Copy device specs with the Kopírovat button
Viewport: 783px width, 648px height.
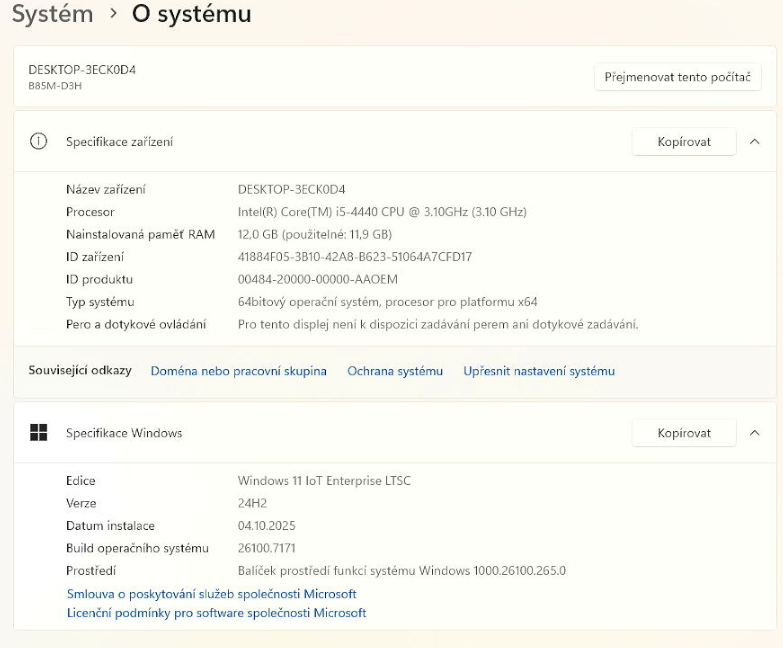(x=684, y=142)
